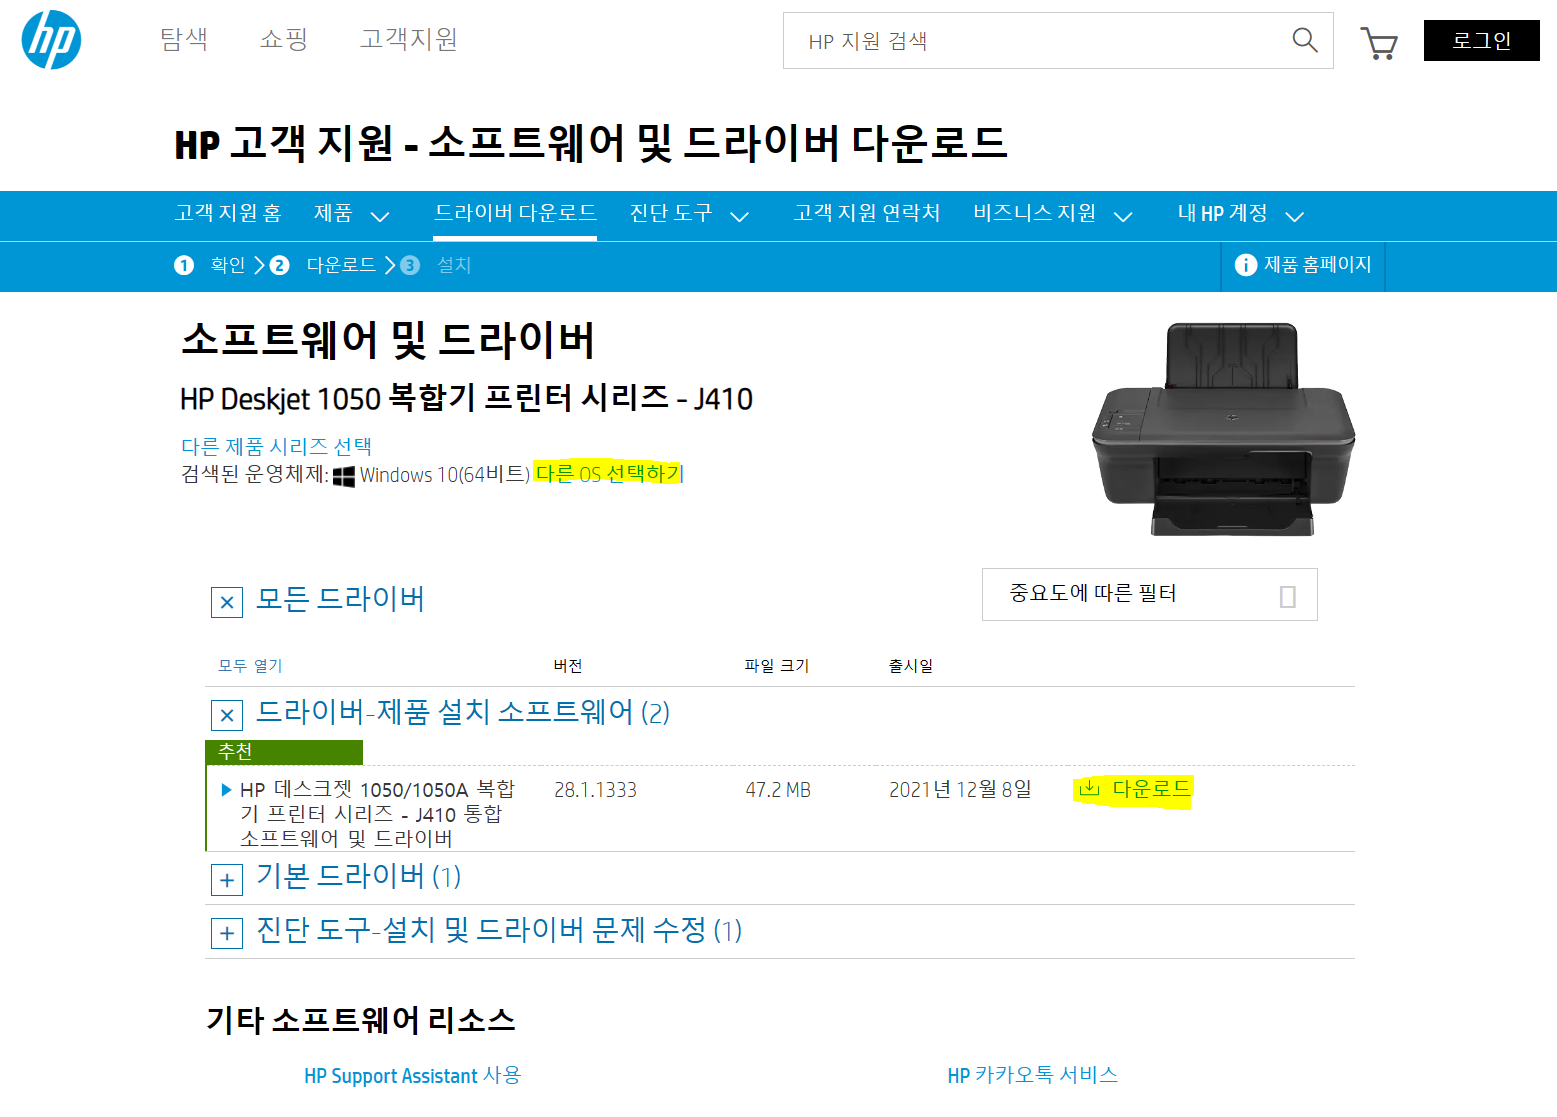The width and height of the screenshot is (1557, 1117).
Task: Open the 고객 지원 연락처 tab
Action: coord(867,213)
